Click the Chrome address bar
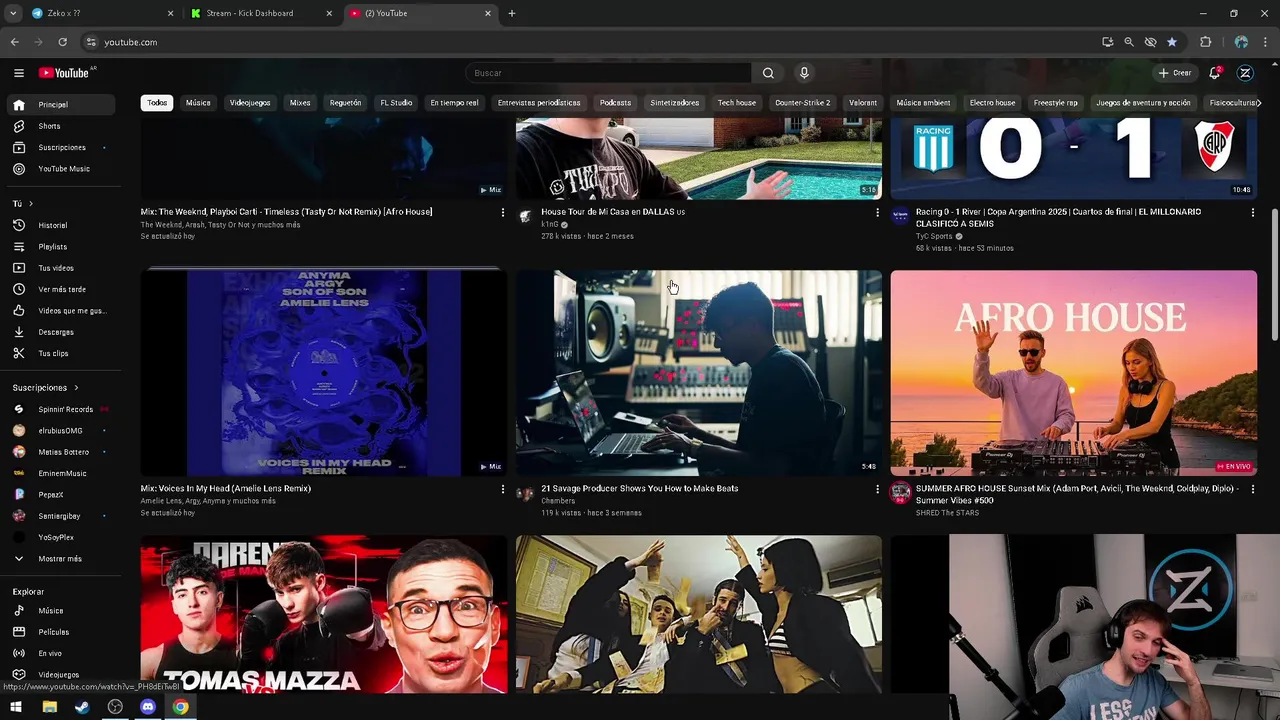Viewport: 1280px width, 720px height. click(x=590, y=42)
